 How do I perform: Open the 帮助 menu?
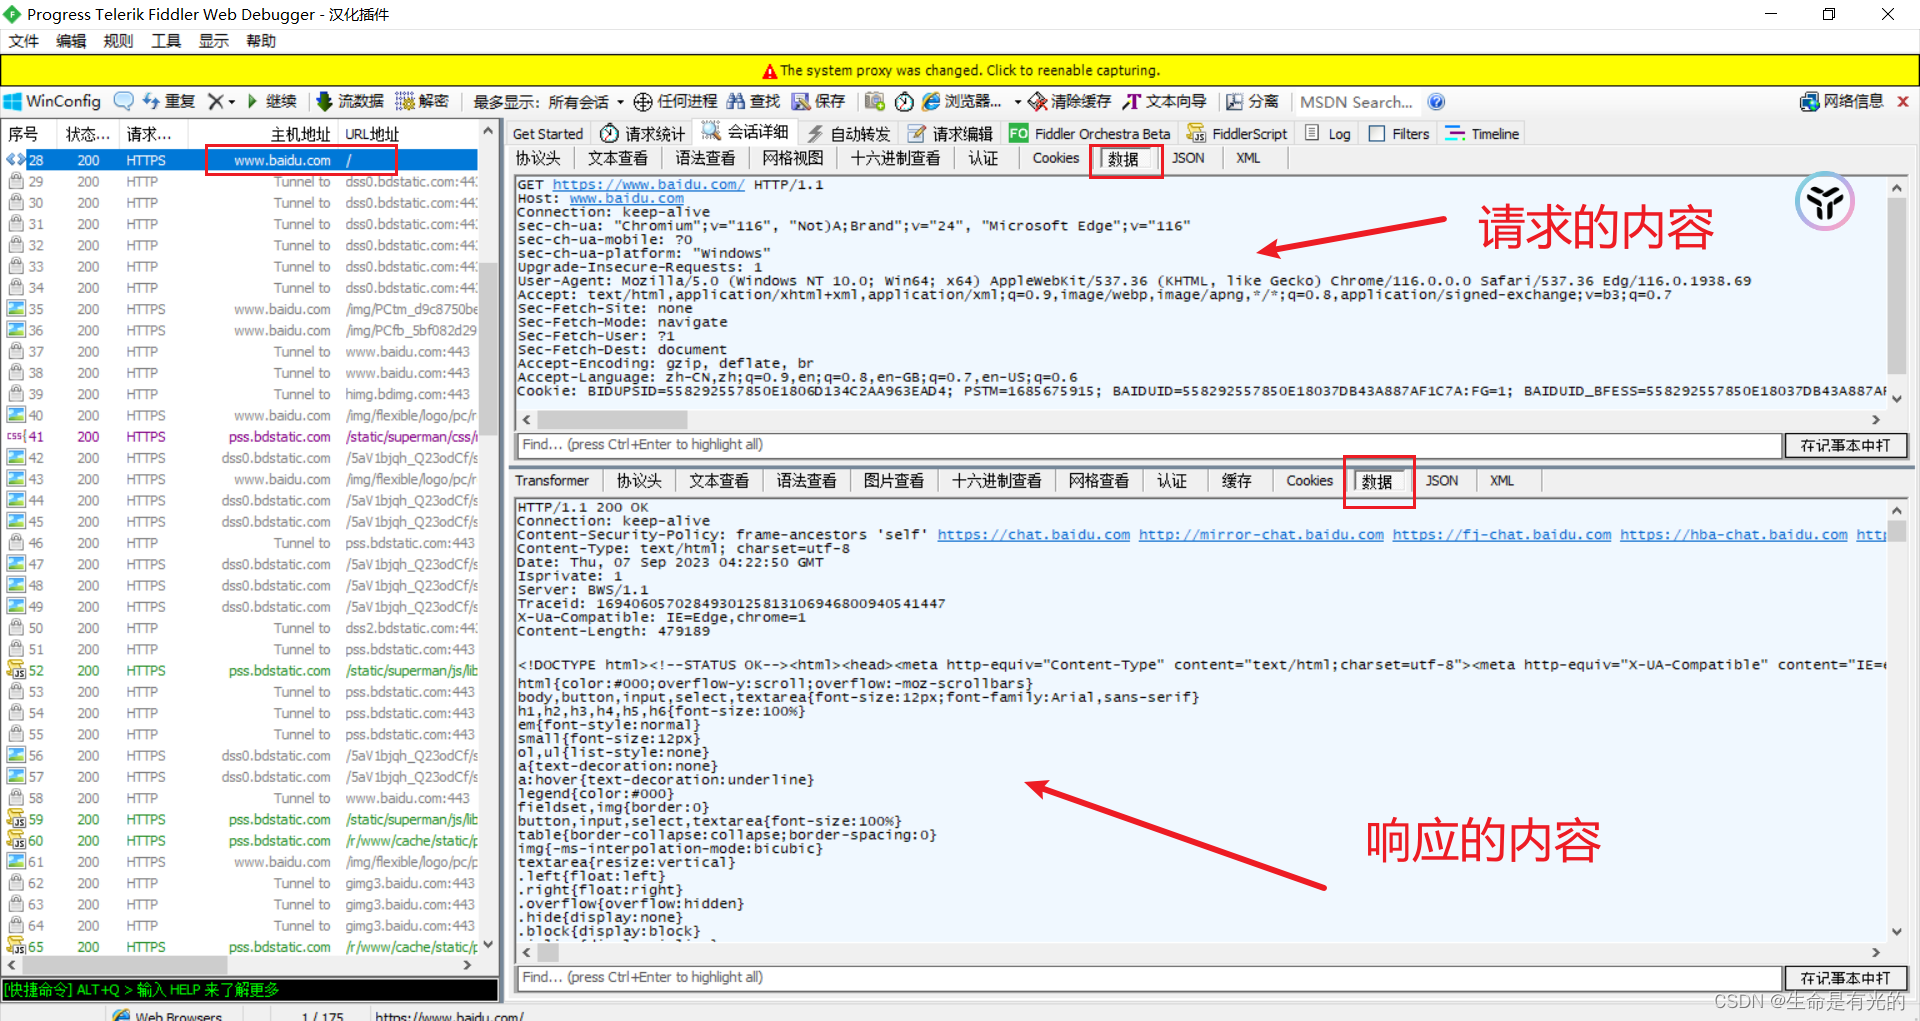[261, 41]
